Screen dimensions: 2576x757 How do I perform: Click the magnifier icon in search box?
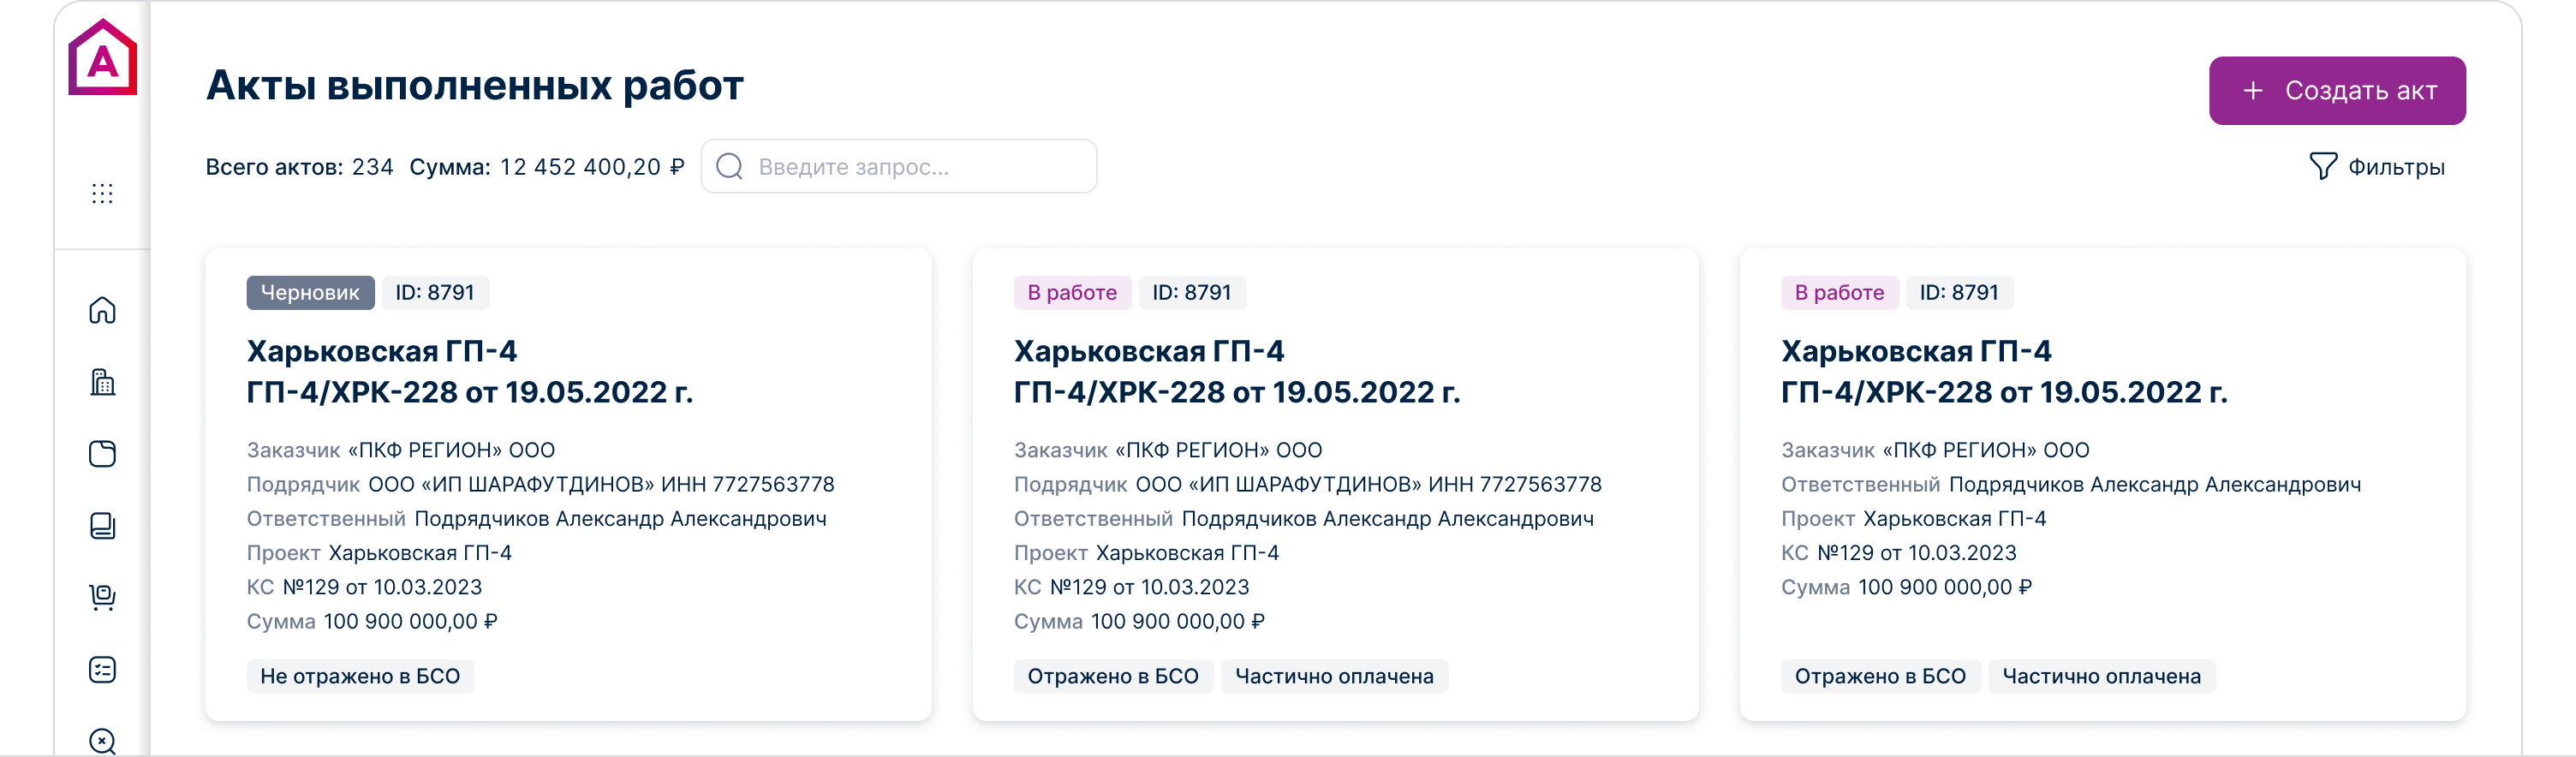pos(730,167)
